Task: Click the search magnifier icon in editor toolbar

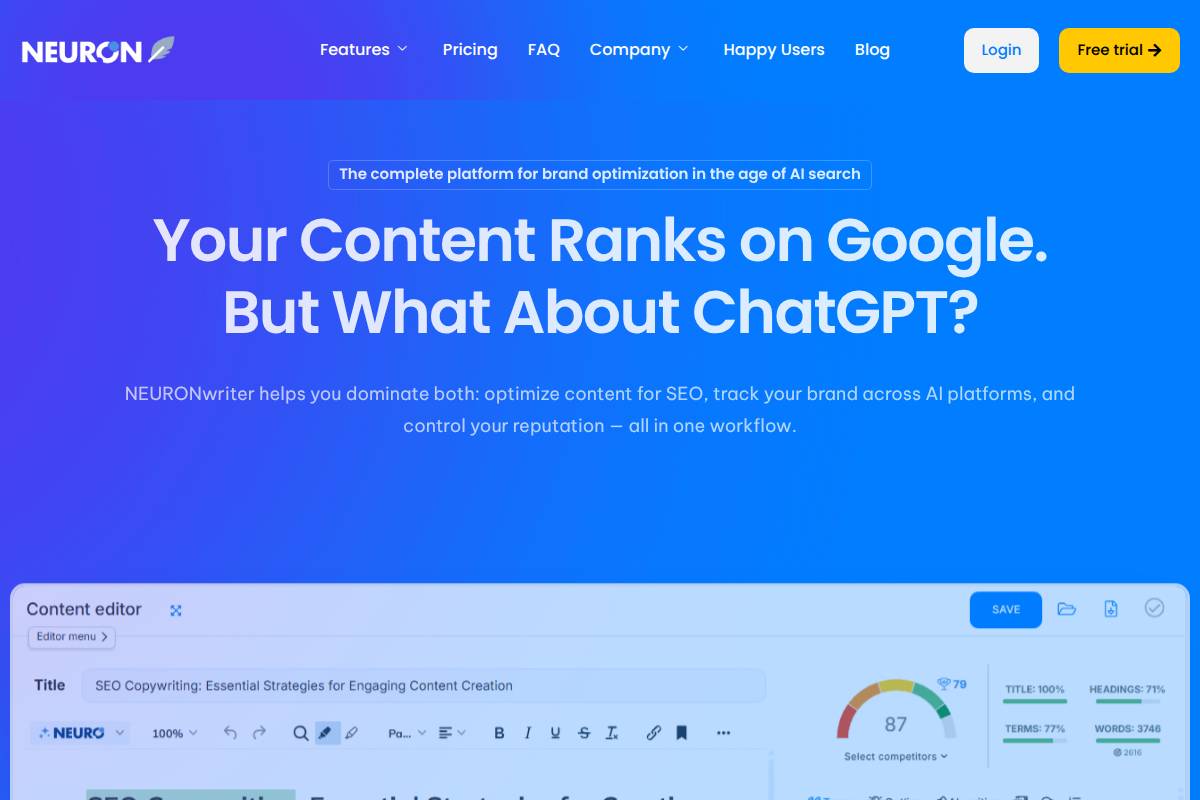Action: (300, 733)
